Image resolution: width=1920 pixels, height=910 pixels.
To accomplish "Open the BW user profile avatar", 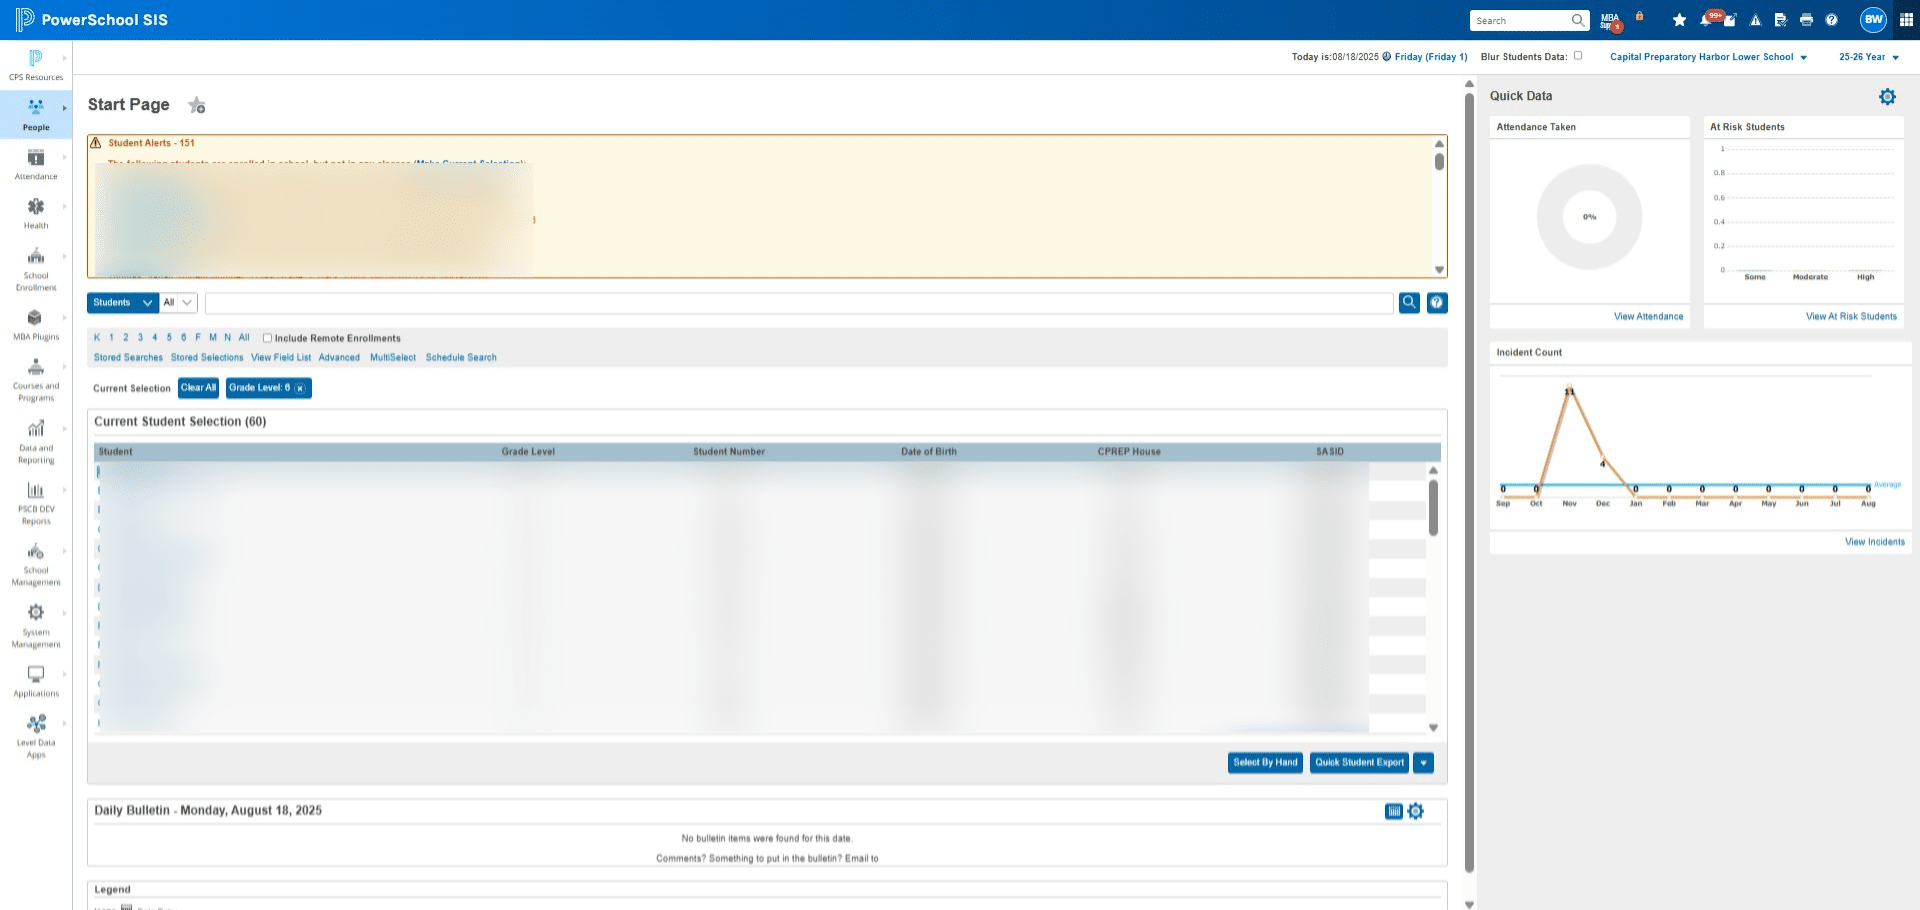I will click(x=1873, y=20).
